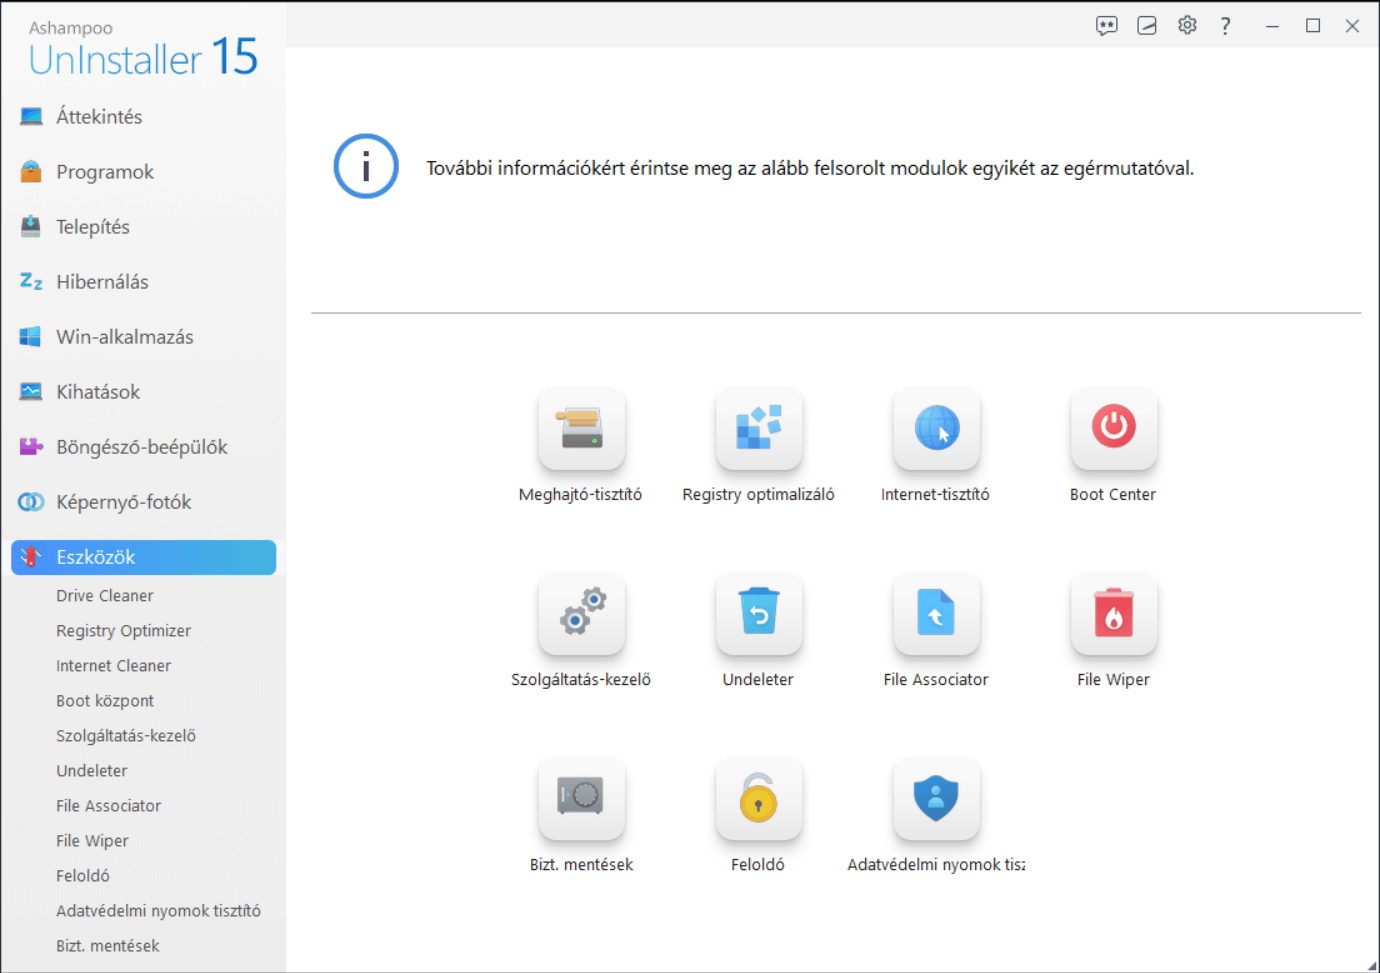The image size is (1380, 973).
Task: Open settings via the gear icon
Action: tap(1187, 26)
